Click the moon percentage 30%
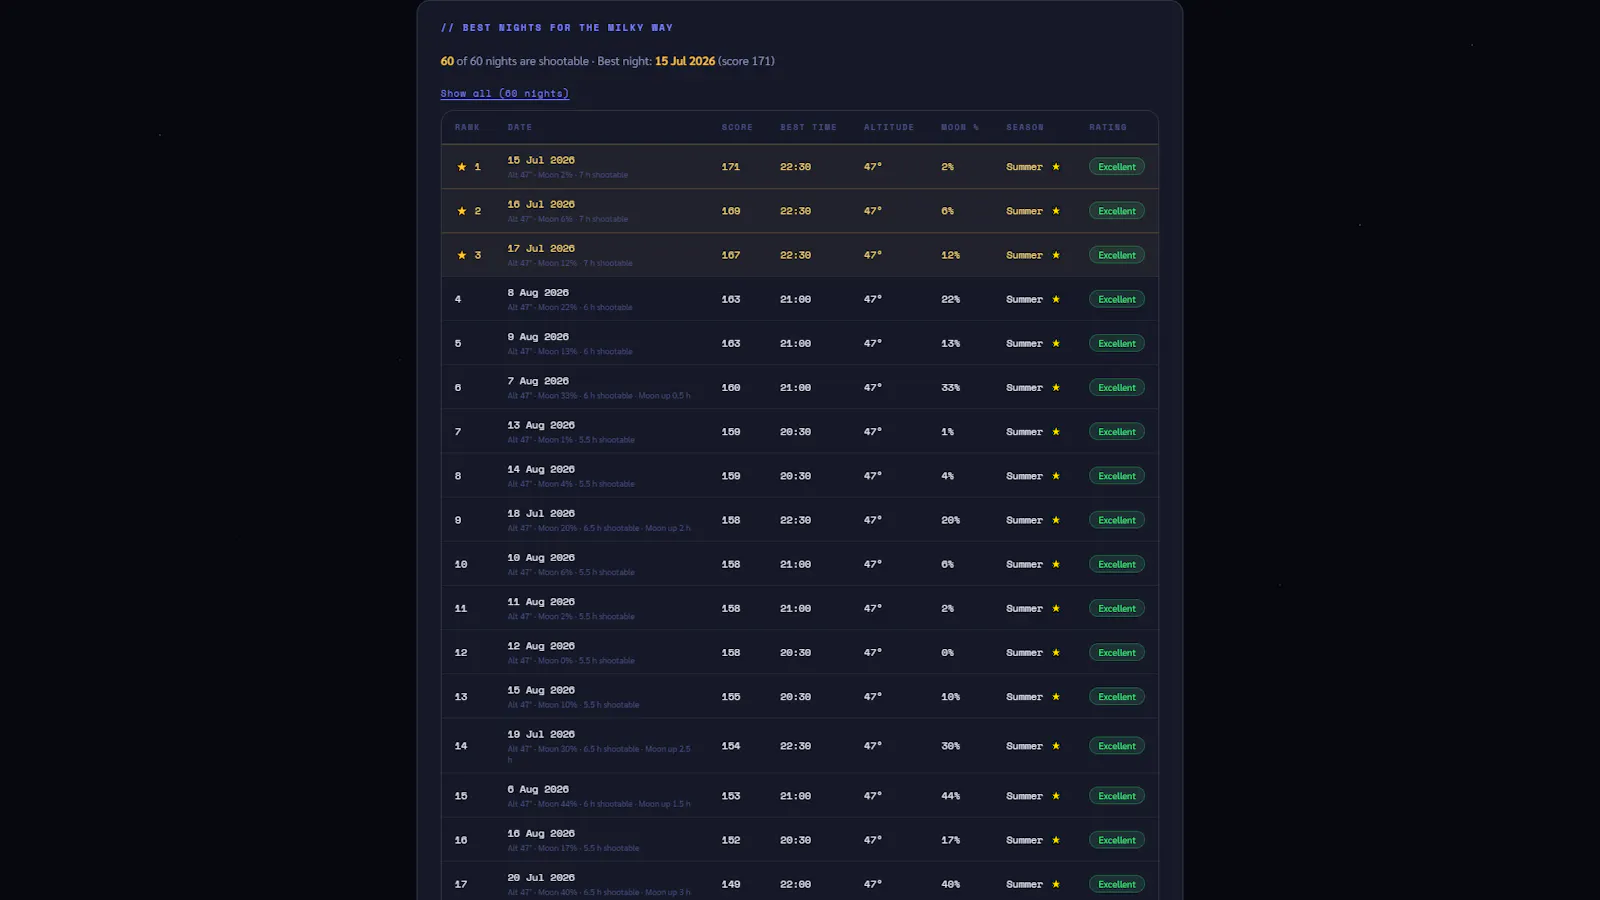 [950, 746]
